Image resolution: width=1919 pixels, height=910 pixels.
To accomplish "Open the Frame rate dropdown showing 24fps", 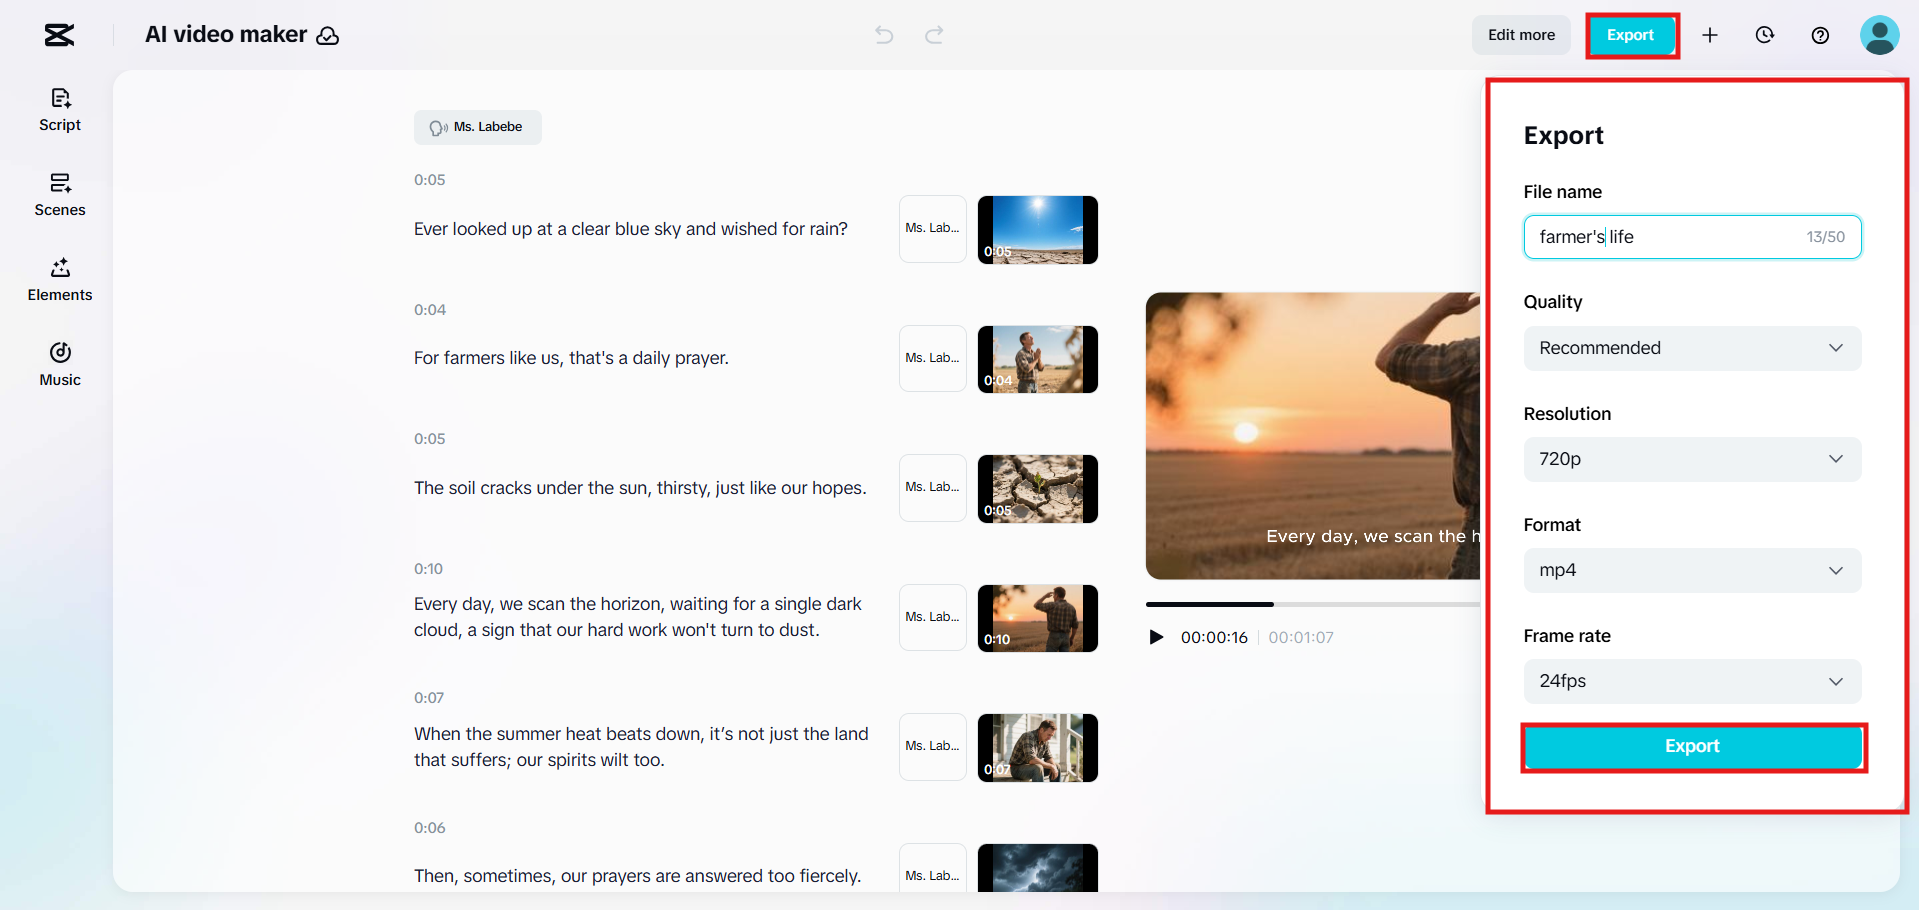I will coord(1691,681).
